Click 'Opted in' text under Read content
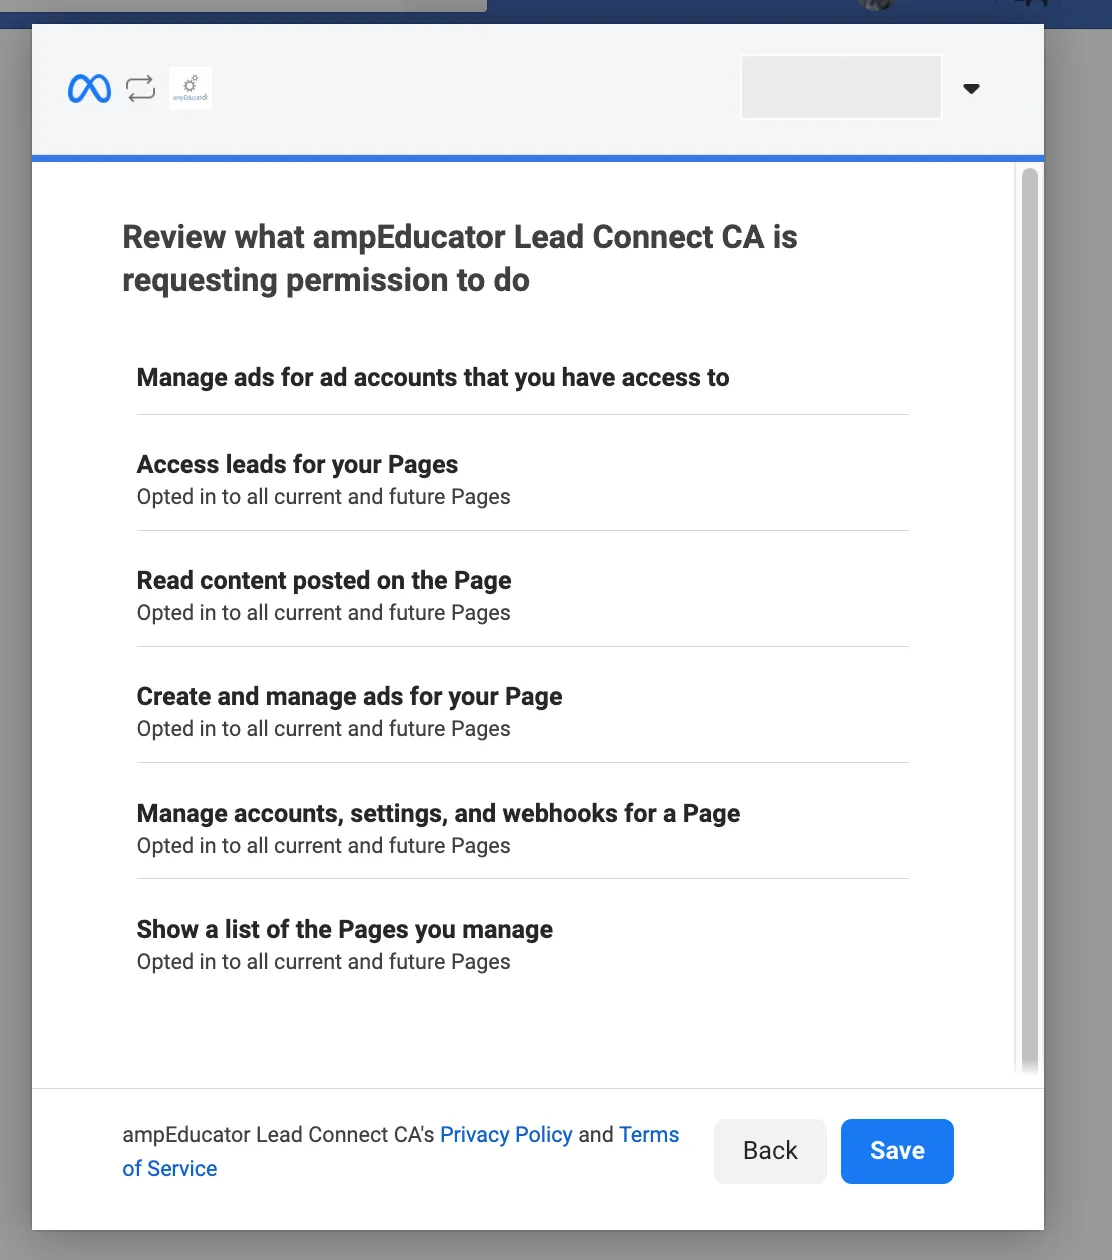This screenshot has width=1112, height=1260. (x=323, y=613)
